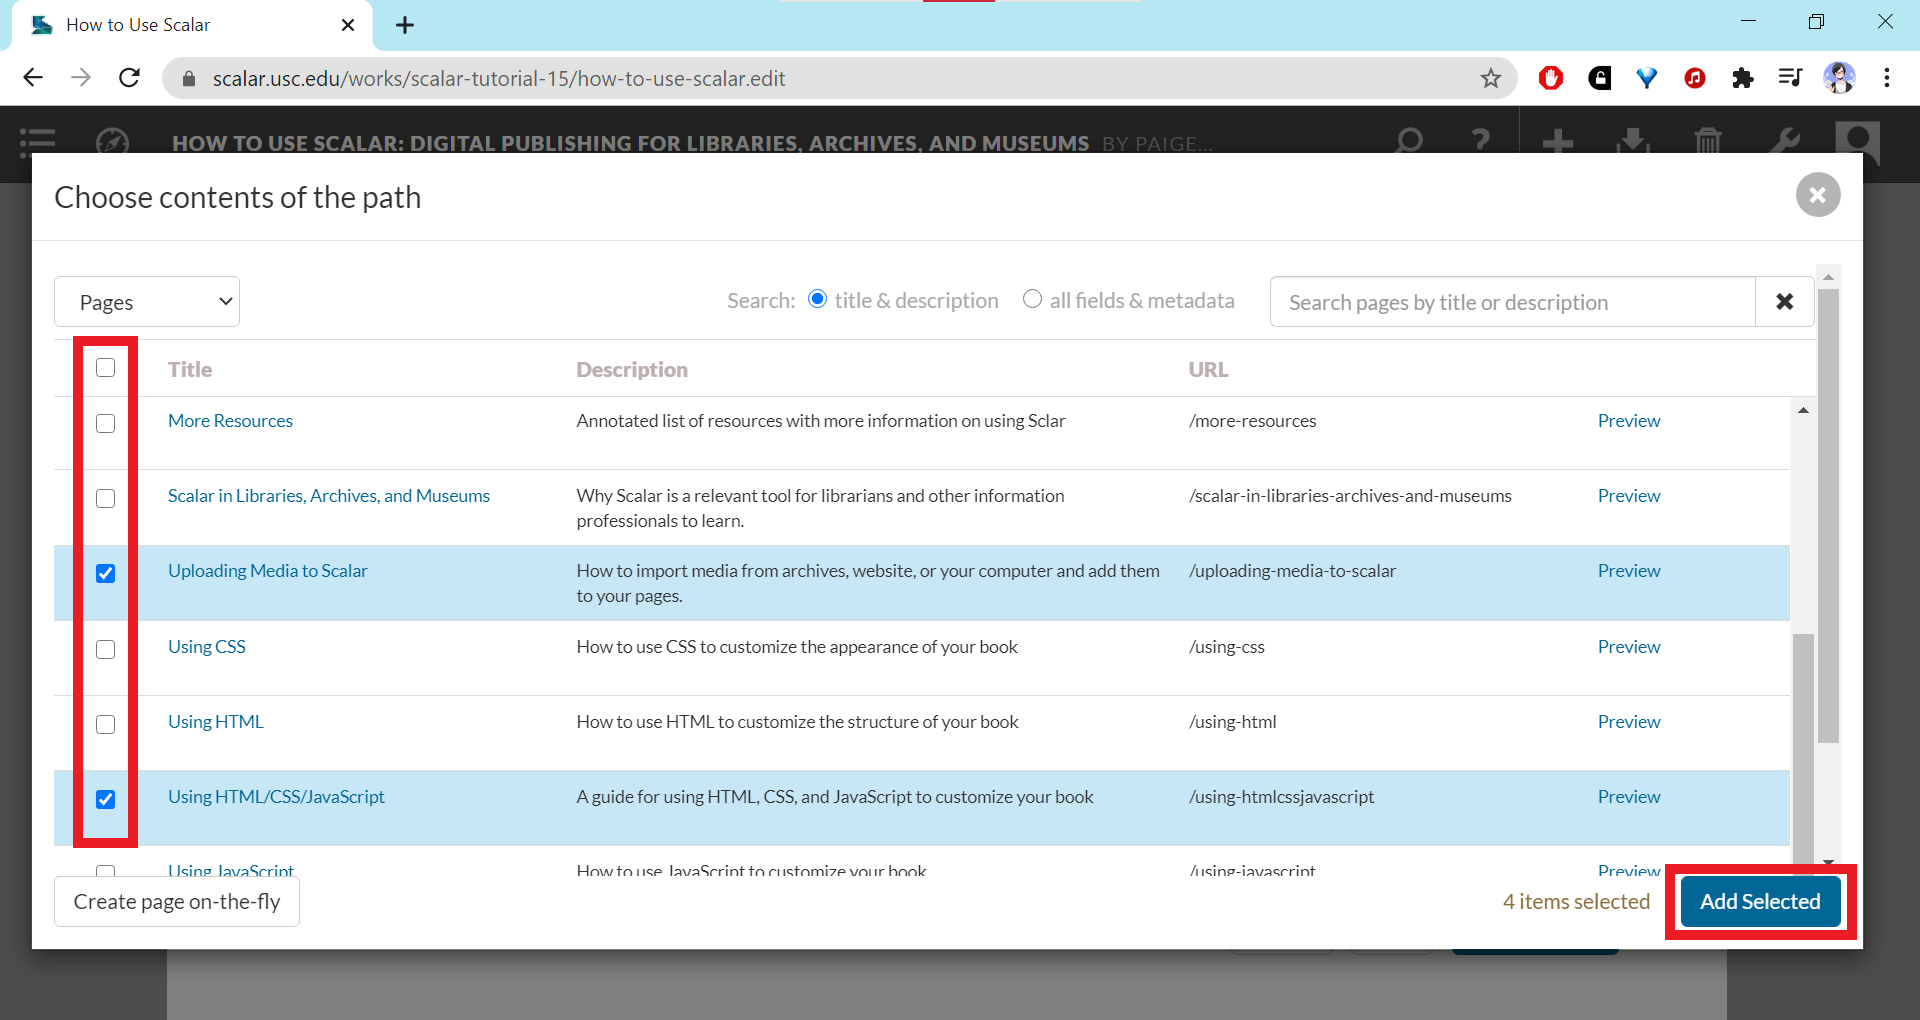Sort the list by the Title column

click(190, 370)
